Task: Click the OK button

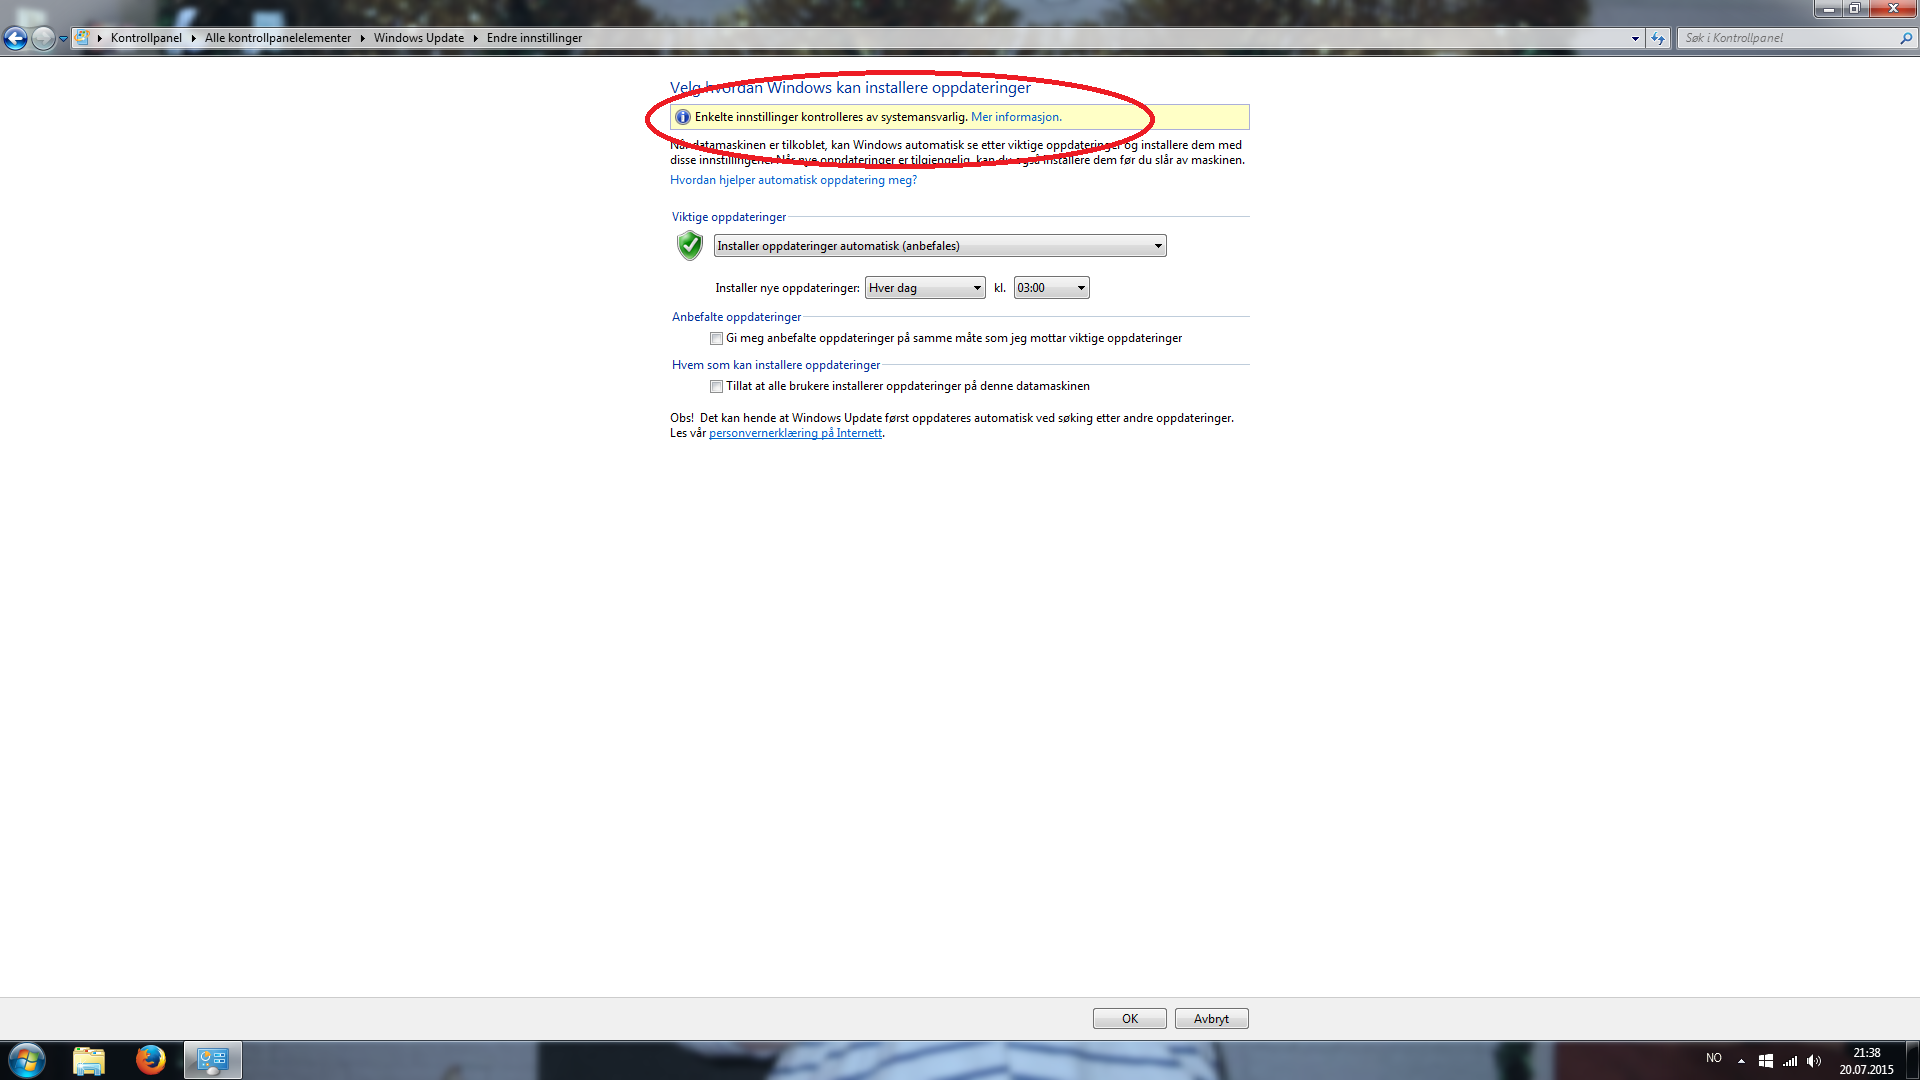Action: pyautogui.click(x=1130, y=1019)
